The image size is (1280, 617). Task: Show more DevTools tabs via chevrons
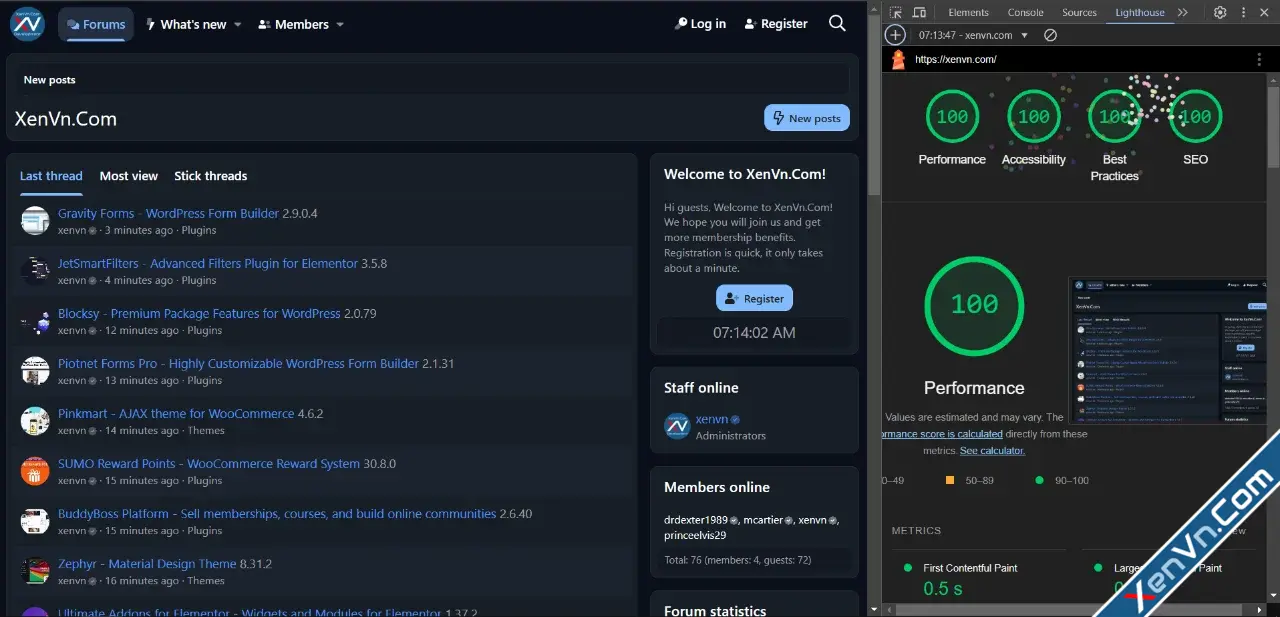pyautogui.click(x=1183, y=12)
